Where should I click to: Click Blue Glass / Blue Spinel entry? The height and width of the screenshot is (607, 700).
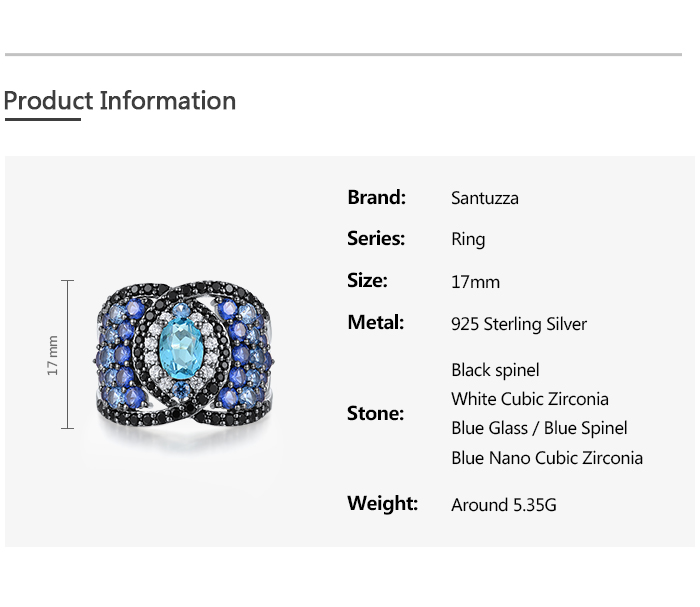tap(539, 428)
